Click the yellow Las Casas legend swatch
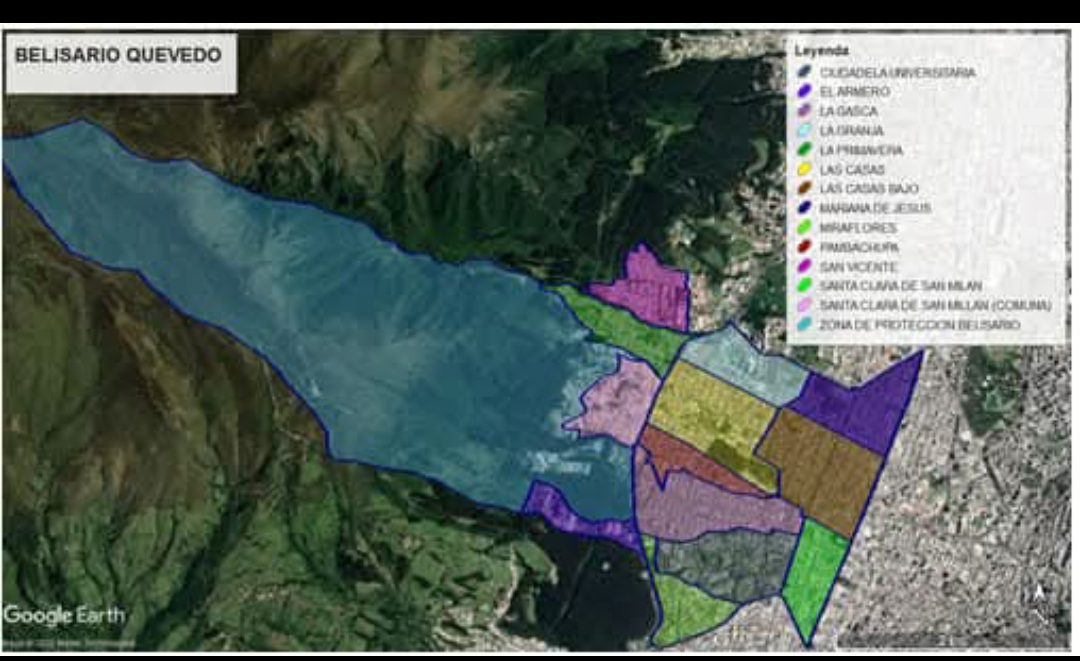The height and width of the screenshot is (661, 1080). point(804,169)
